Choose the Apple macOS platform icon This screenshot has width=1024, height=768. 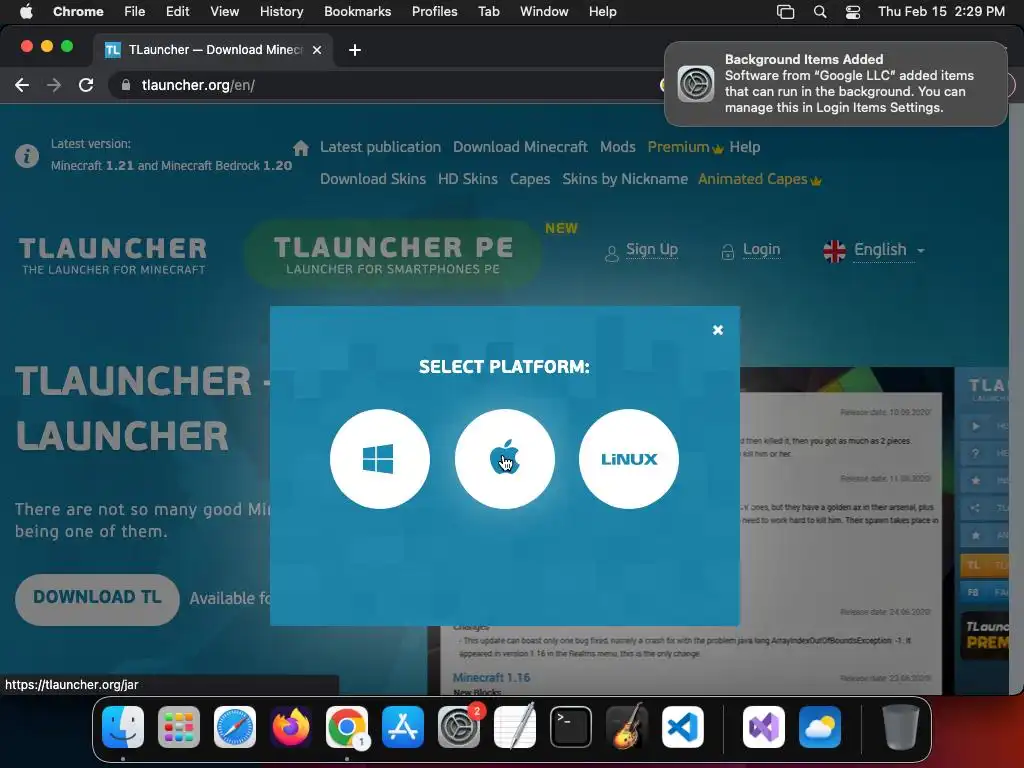[504, 458]
